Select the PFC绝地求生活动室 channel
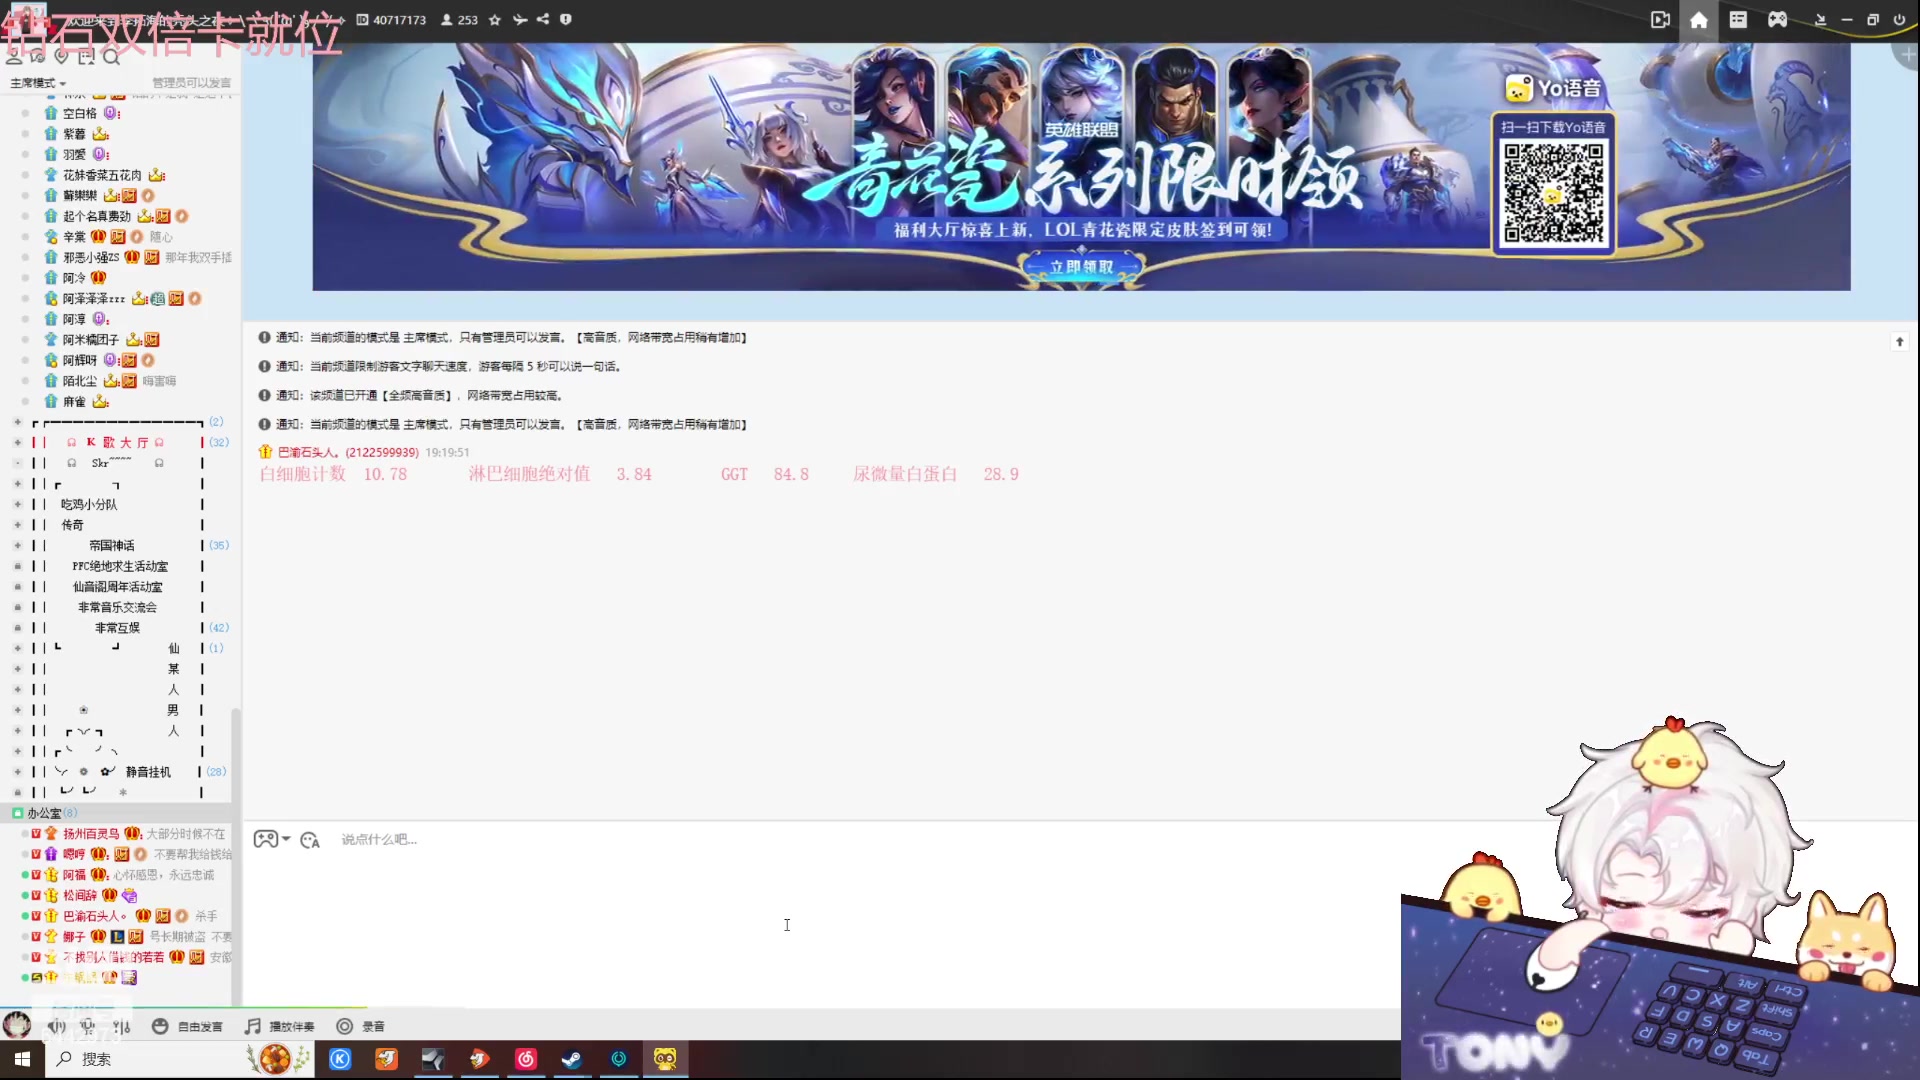The image size is (1920, 1080). [x=120, y=566]
